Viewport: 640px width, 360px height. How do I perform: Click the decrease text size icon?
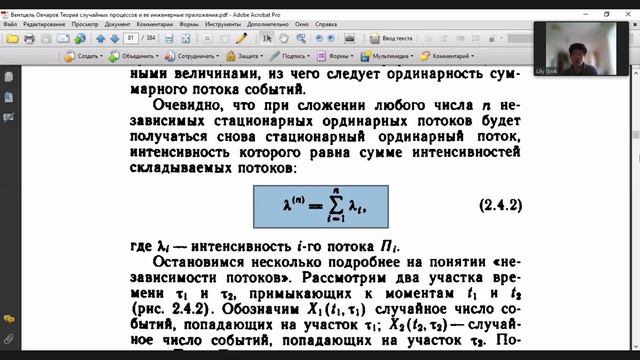pos(428,39)
